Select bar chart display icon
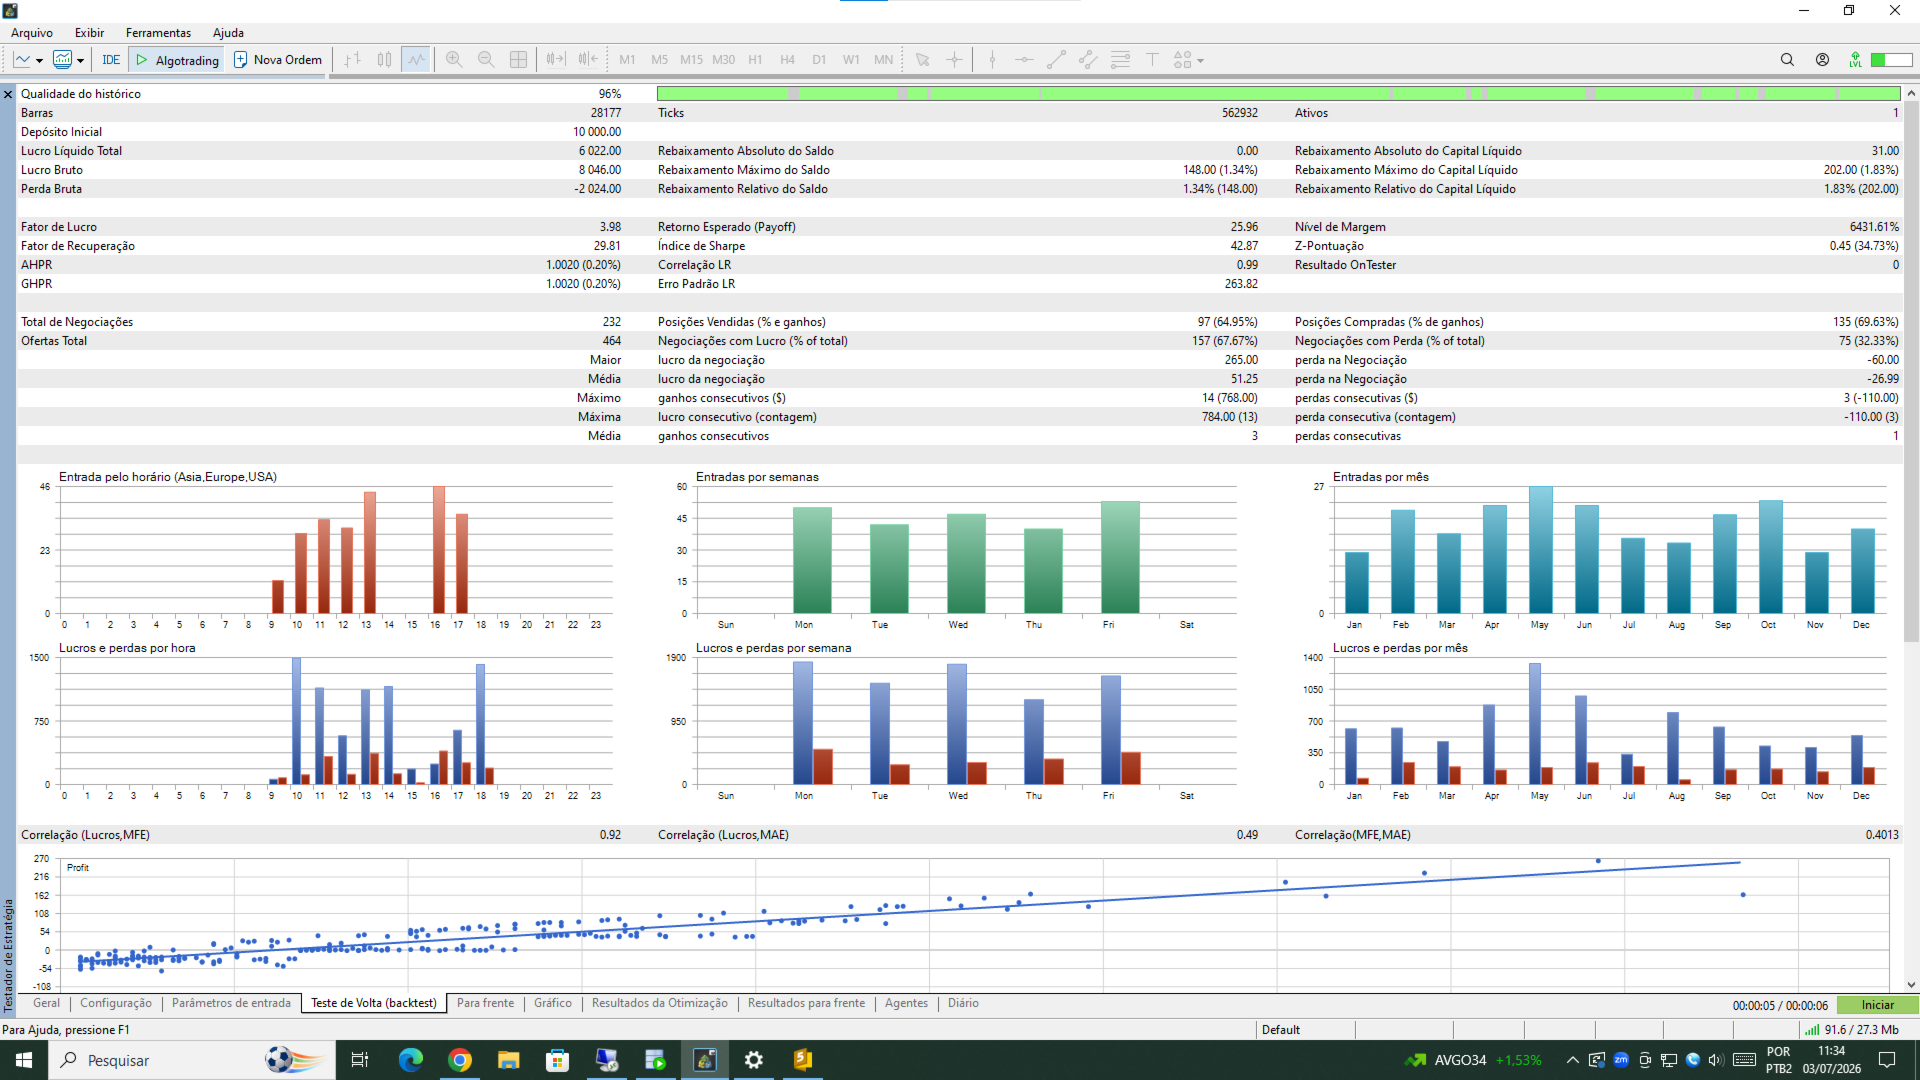Image resolution: width=1920 pixels, height=1080 pixels. pos(352,60)
